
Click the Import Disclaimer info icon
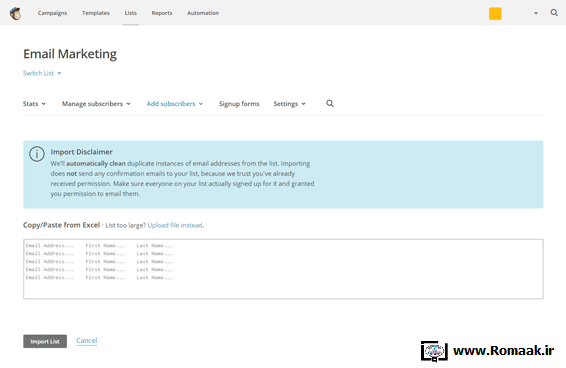(37, 154)
